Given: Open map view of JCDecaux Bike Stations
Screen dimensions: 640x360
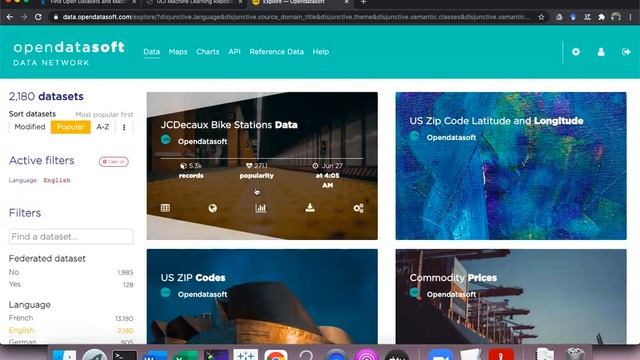Looking at the screenshot, I should tap(213, 208).
